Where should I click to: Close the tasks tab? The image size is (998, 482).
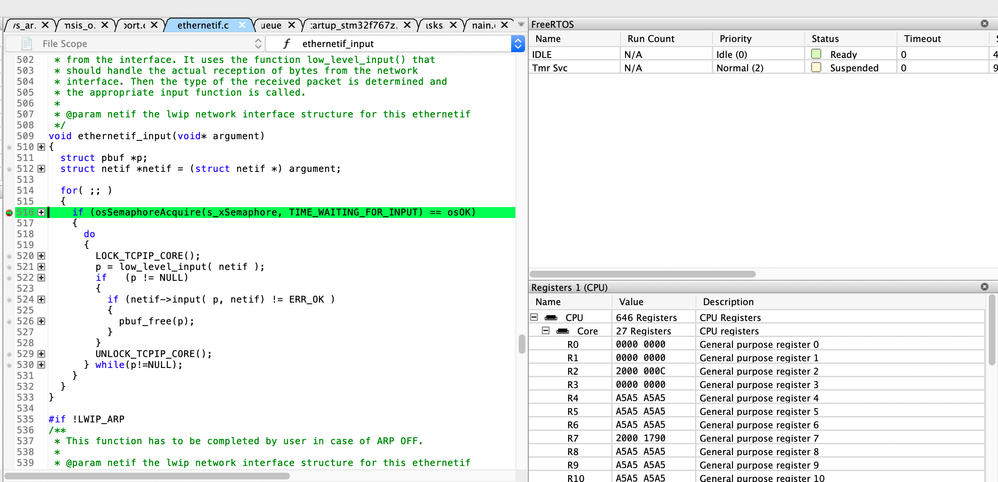(454, 25)
